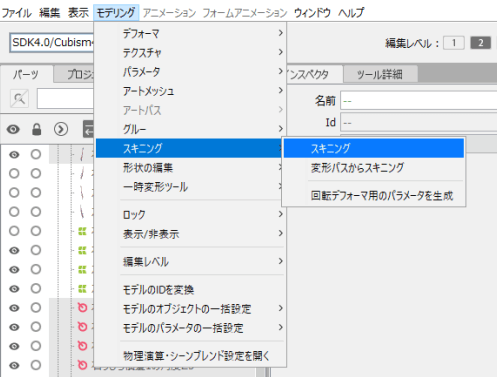The width and height of the screenshot is (497, 377).
Task: Select 回転デフォーマ用のパラメータを生成 option
Action: [x=374, y=195]
